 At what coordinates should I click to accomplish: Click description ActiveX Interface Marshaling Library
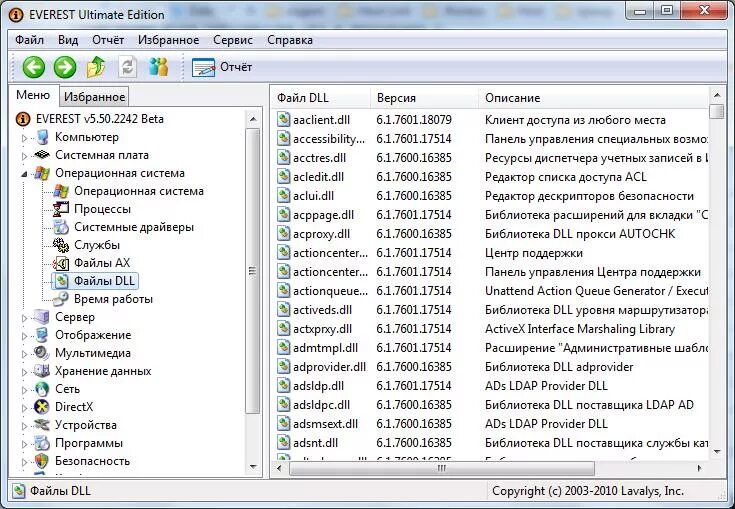[x=580, y=329]
